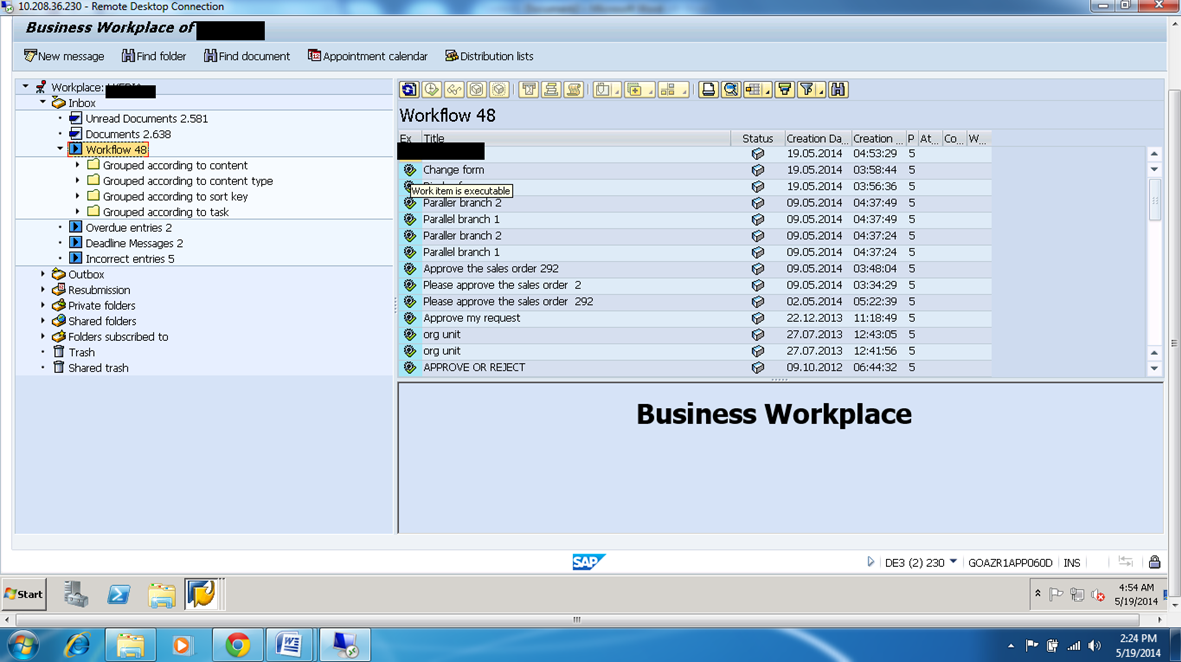The image size is (1181, 662).
Task: Click the vertical scrollbar of the workflow list
Action: pyautogui.click(x=1155, y=250)
